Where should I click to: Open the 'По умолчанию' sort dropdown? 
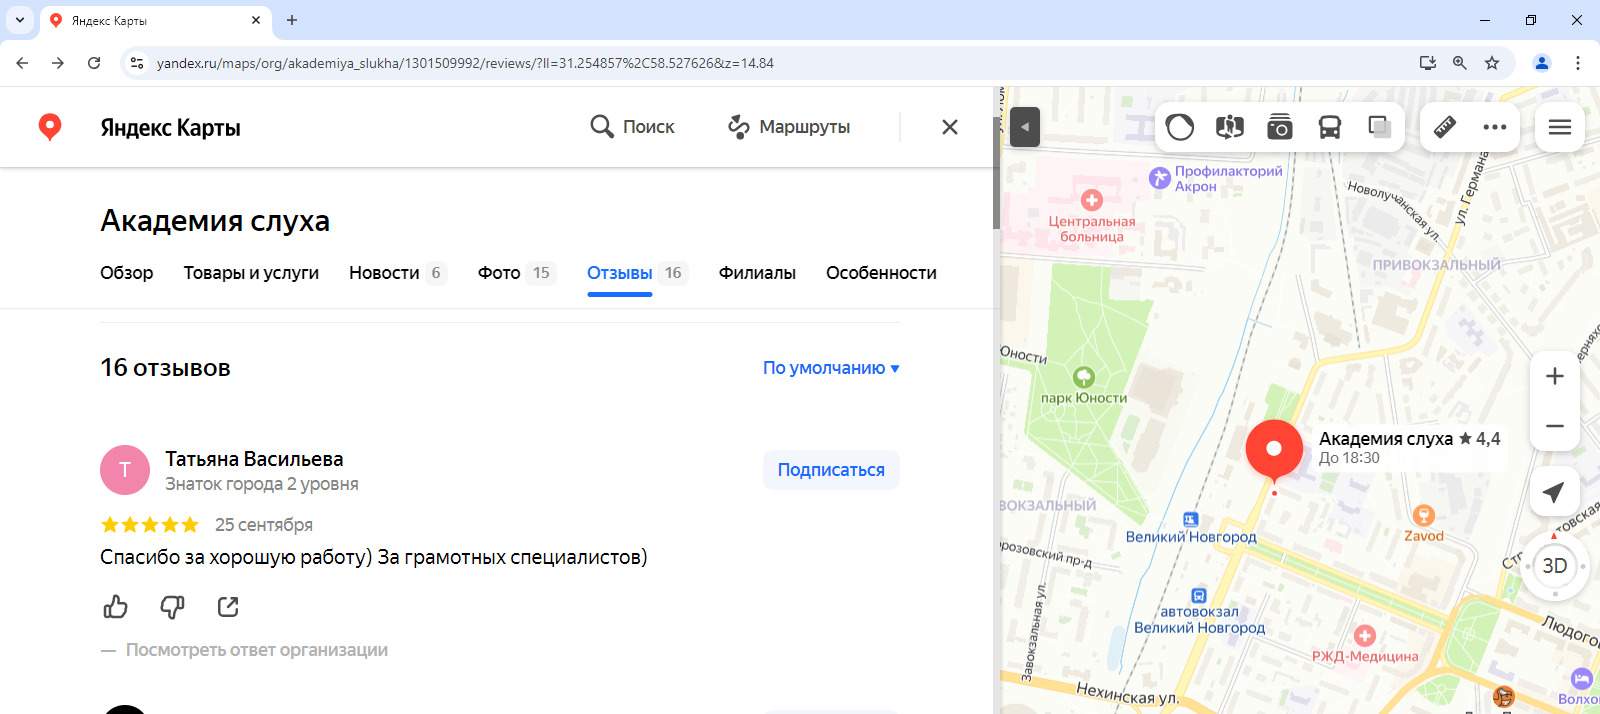point(830,368)
